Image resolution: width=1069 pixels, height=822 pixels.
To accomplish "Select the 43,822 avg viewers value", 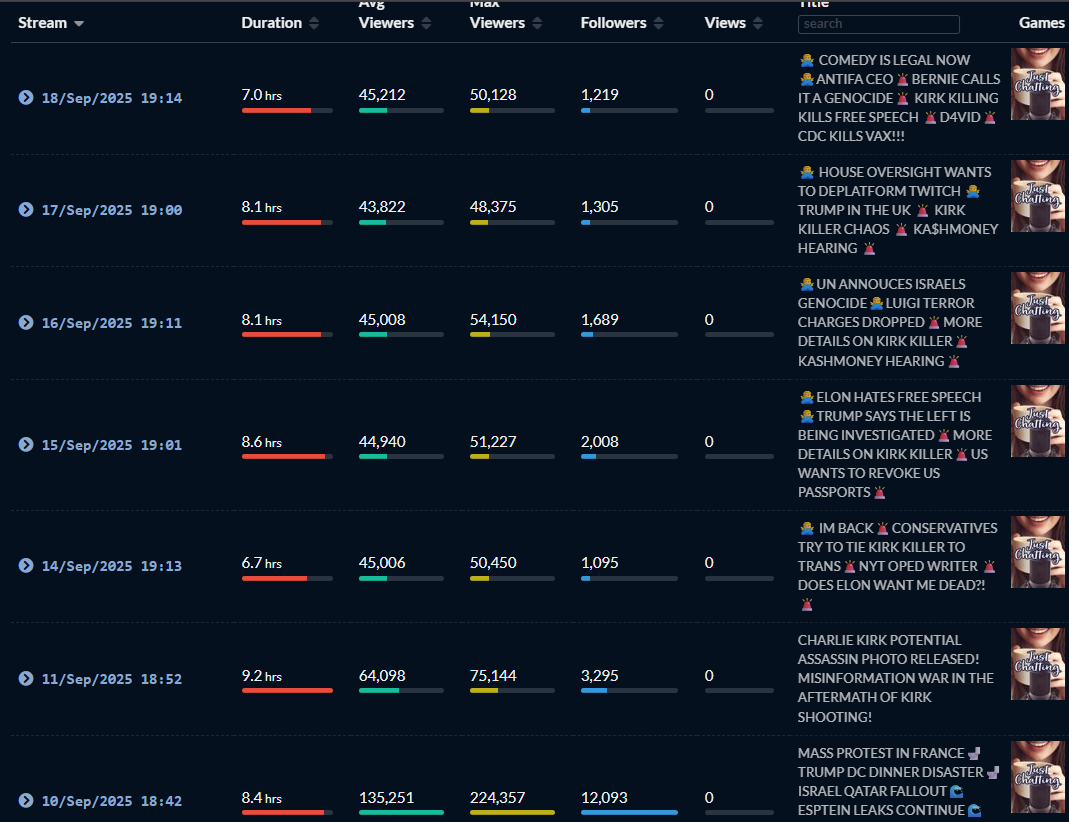I will point(382,207).
